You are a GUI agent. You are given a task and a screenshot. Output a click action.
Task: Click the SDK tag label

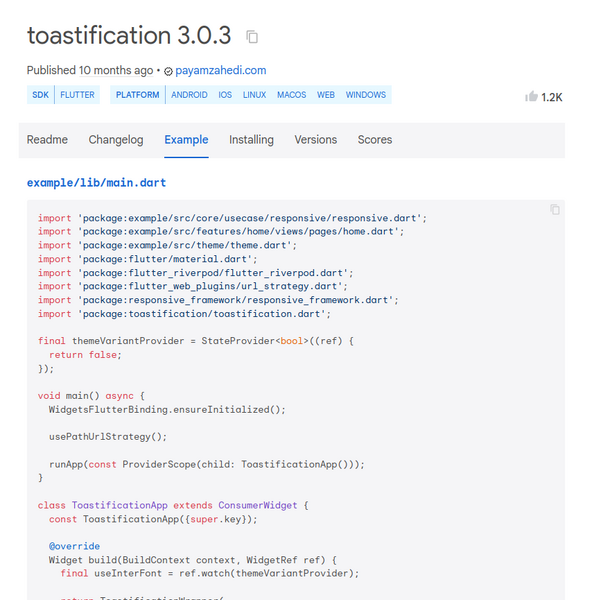[x=41, y=95]
